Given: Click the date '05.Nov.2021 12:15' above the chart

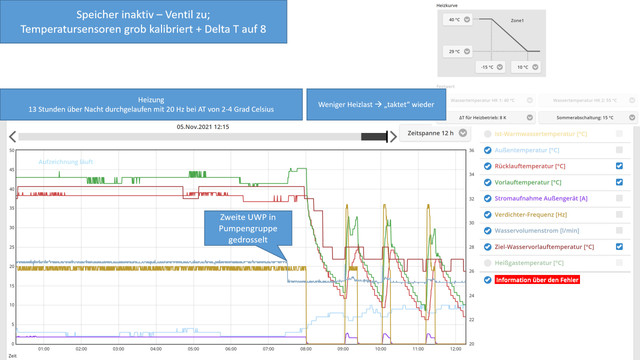Looking at the screenshot, I should [x=203, y=127].
